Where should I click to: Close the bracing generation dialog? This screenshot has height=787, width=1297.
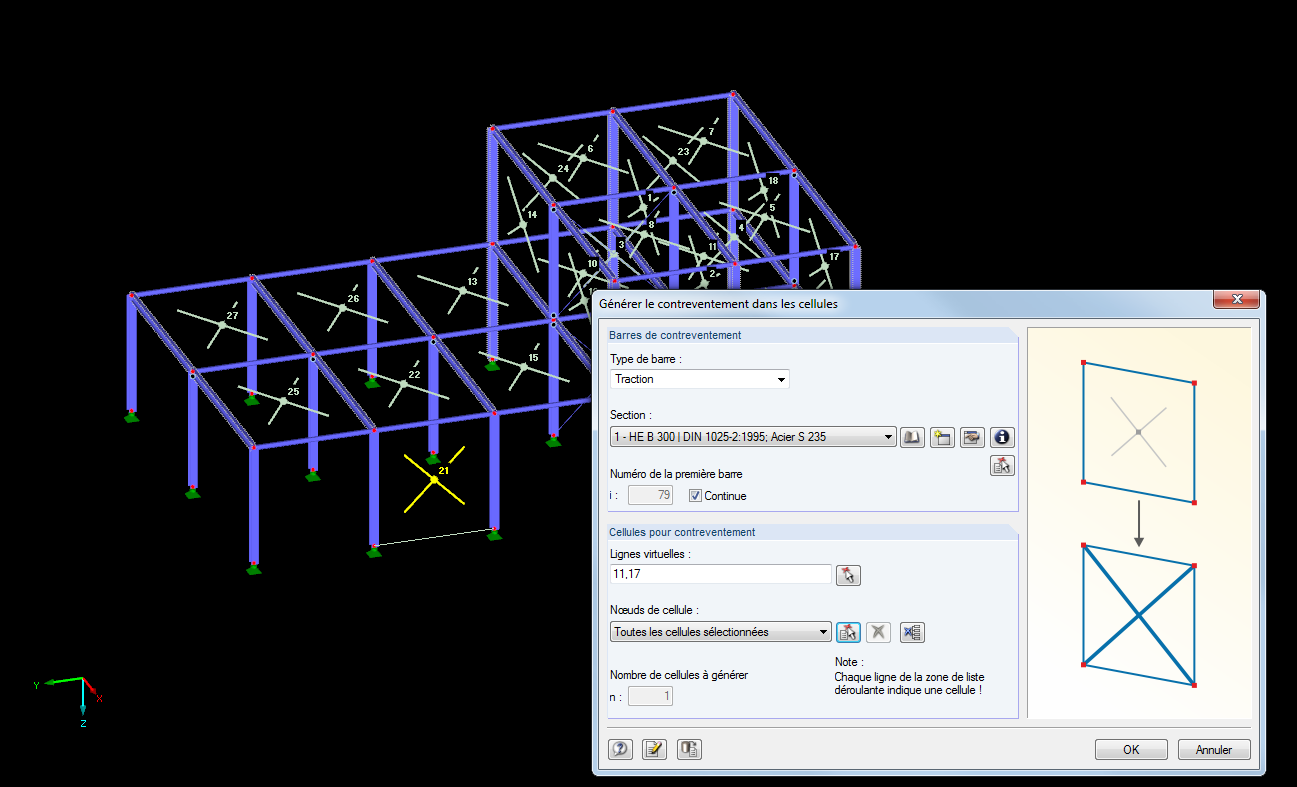[x=1236, y=300]
